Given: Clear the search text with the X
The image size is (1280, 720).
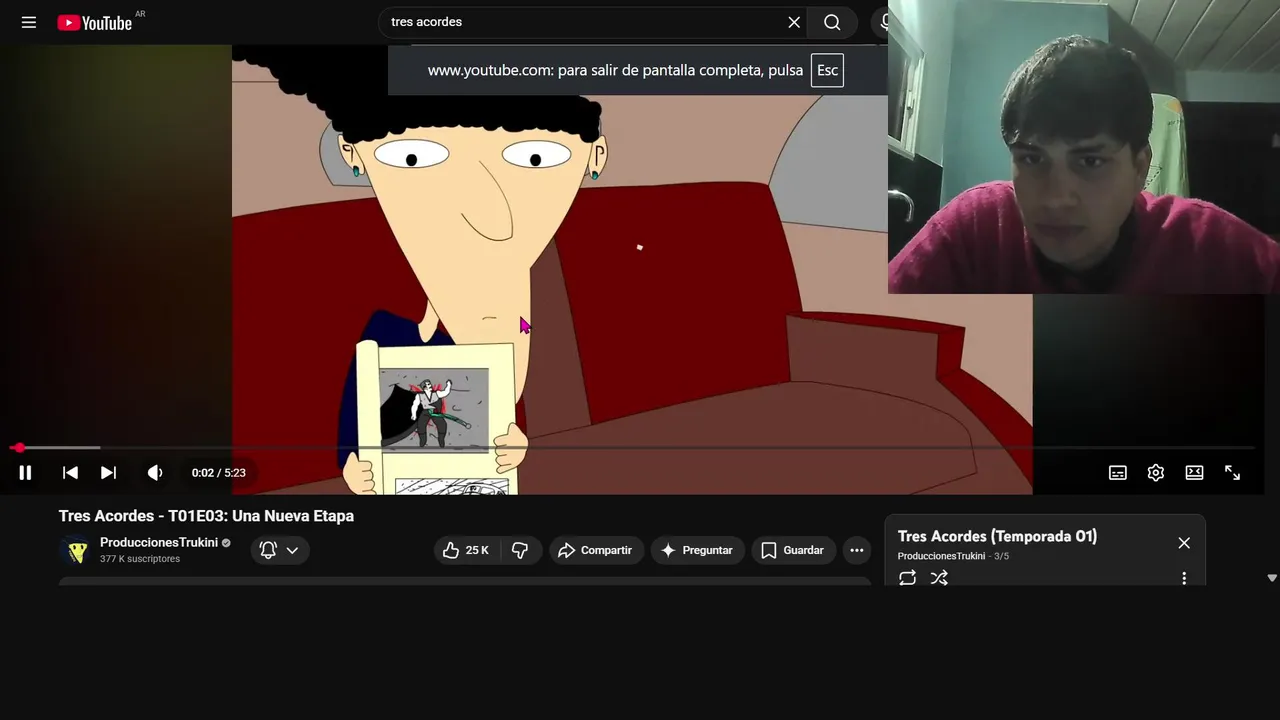Looking at the screenshot, I should pyautogui.click(x=794, y=22).
